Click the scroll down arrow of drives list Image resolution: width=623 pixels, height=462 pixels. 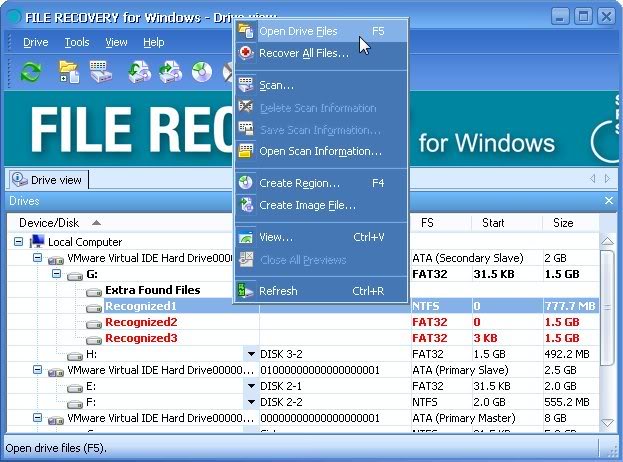click(x=607, y=423)
